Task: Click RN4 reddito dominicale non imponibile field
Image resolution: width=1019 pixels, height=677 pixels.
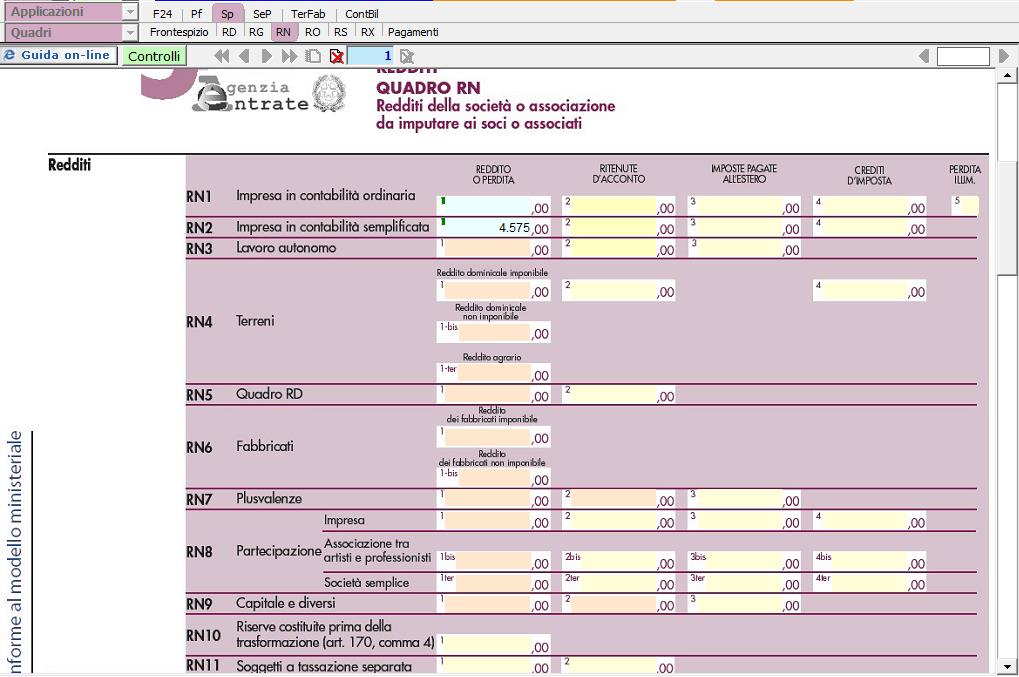Action: tap(493, 332)
